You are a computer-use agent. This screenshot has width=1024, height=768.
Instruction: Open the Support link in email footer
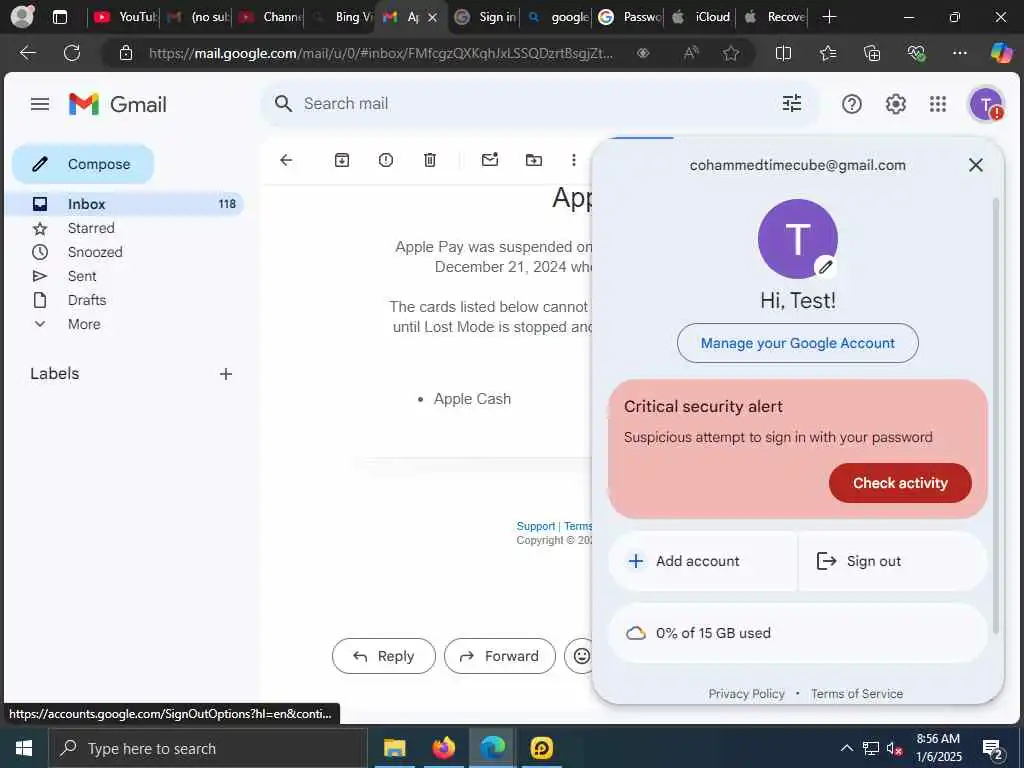pyautogui.click(x=536, y=526)
